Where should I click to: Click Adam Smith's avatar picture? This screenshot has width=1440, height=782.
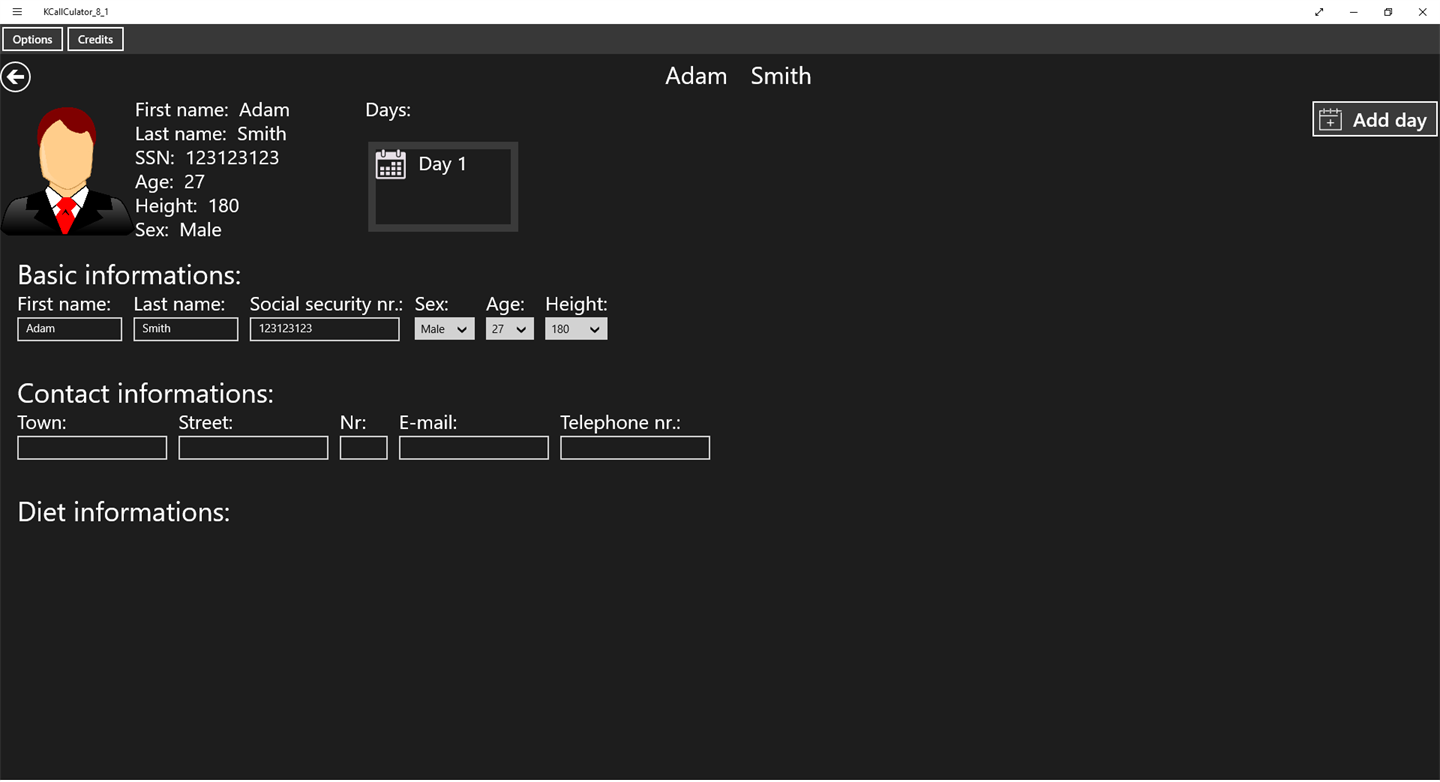[x=66, y=171]
